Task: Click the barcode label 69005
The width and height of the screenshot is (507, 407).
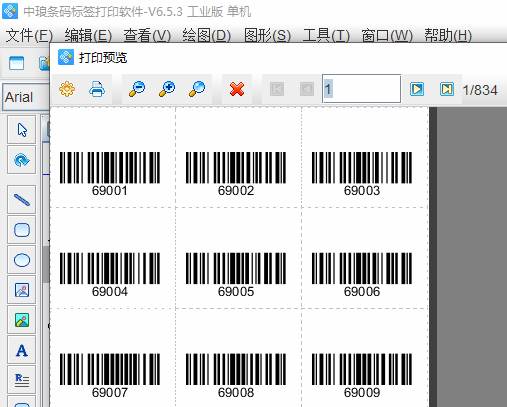Action: coord(236,275)
